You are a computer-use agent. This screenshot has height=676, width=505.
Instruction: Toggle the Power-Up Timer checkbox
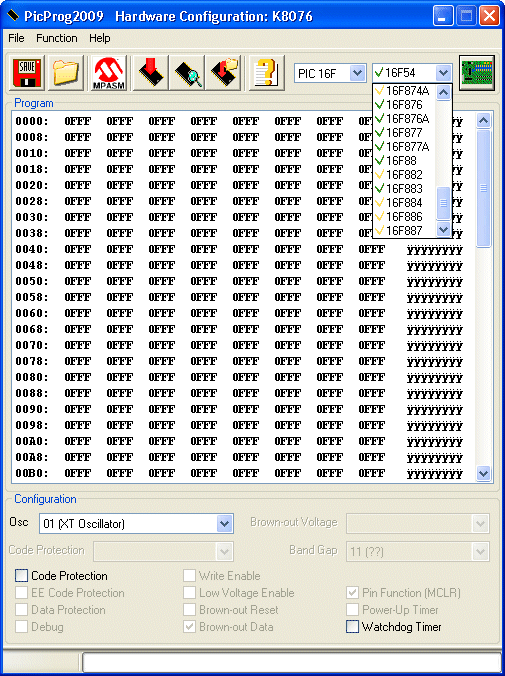(352, 610)
